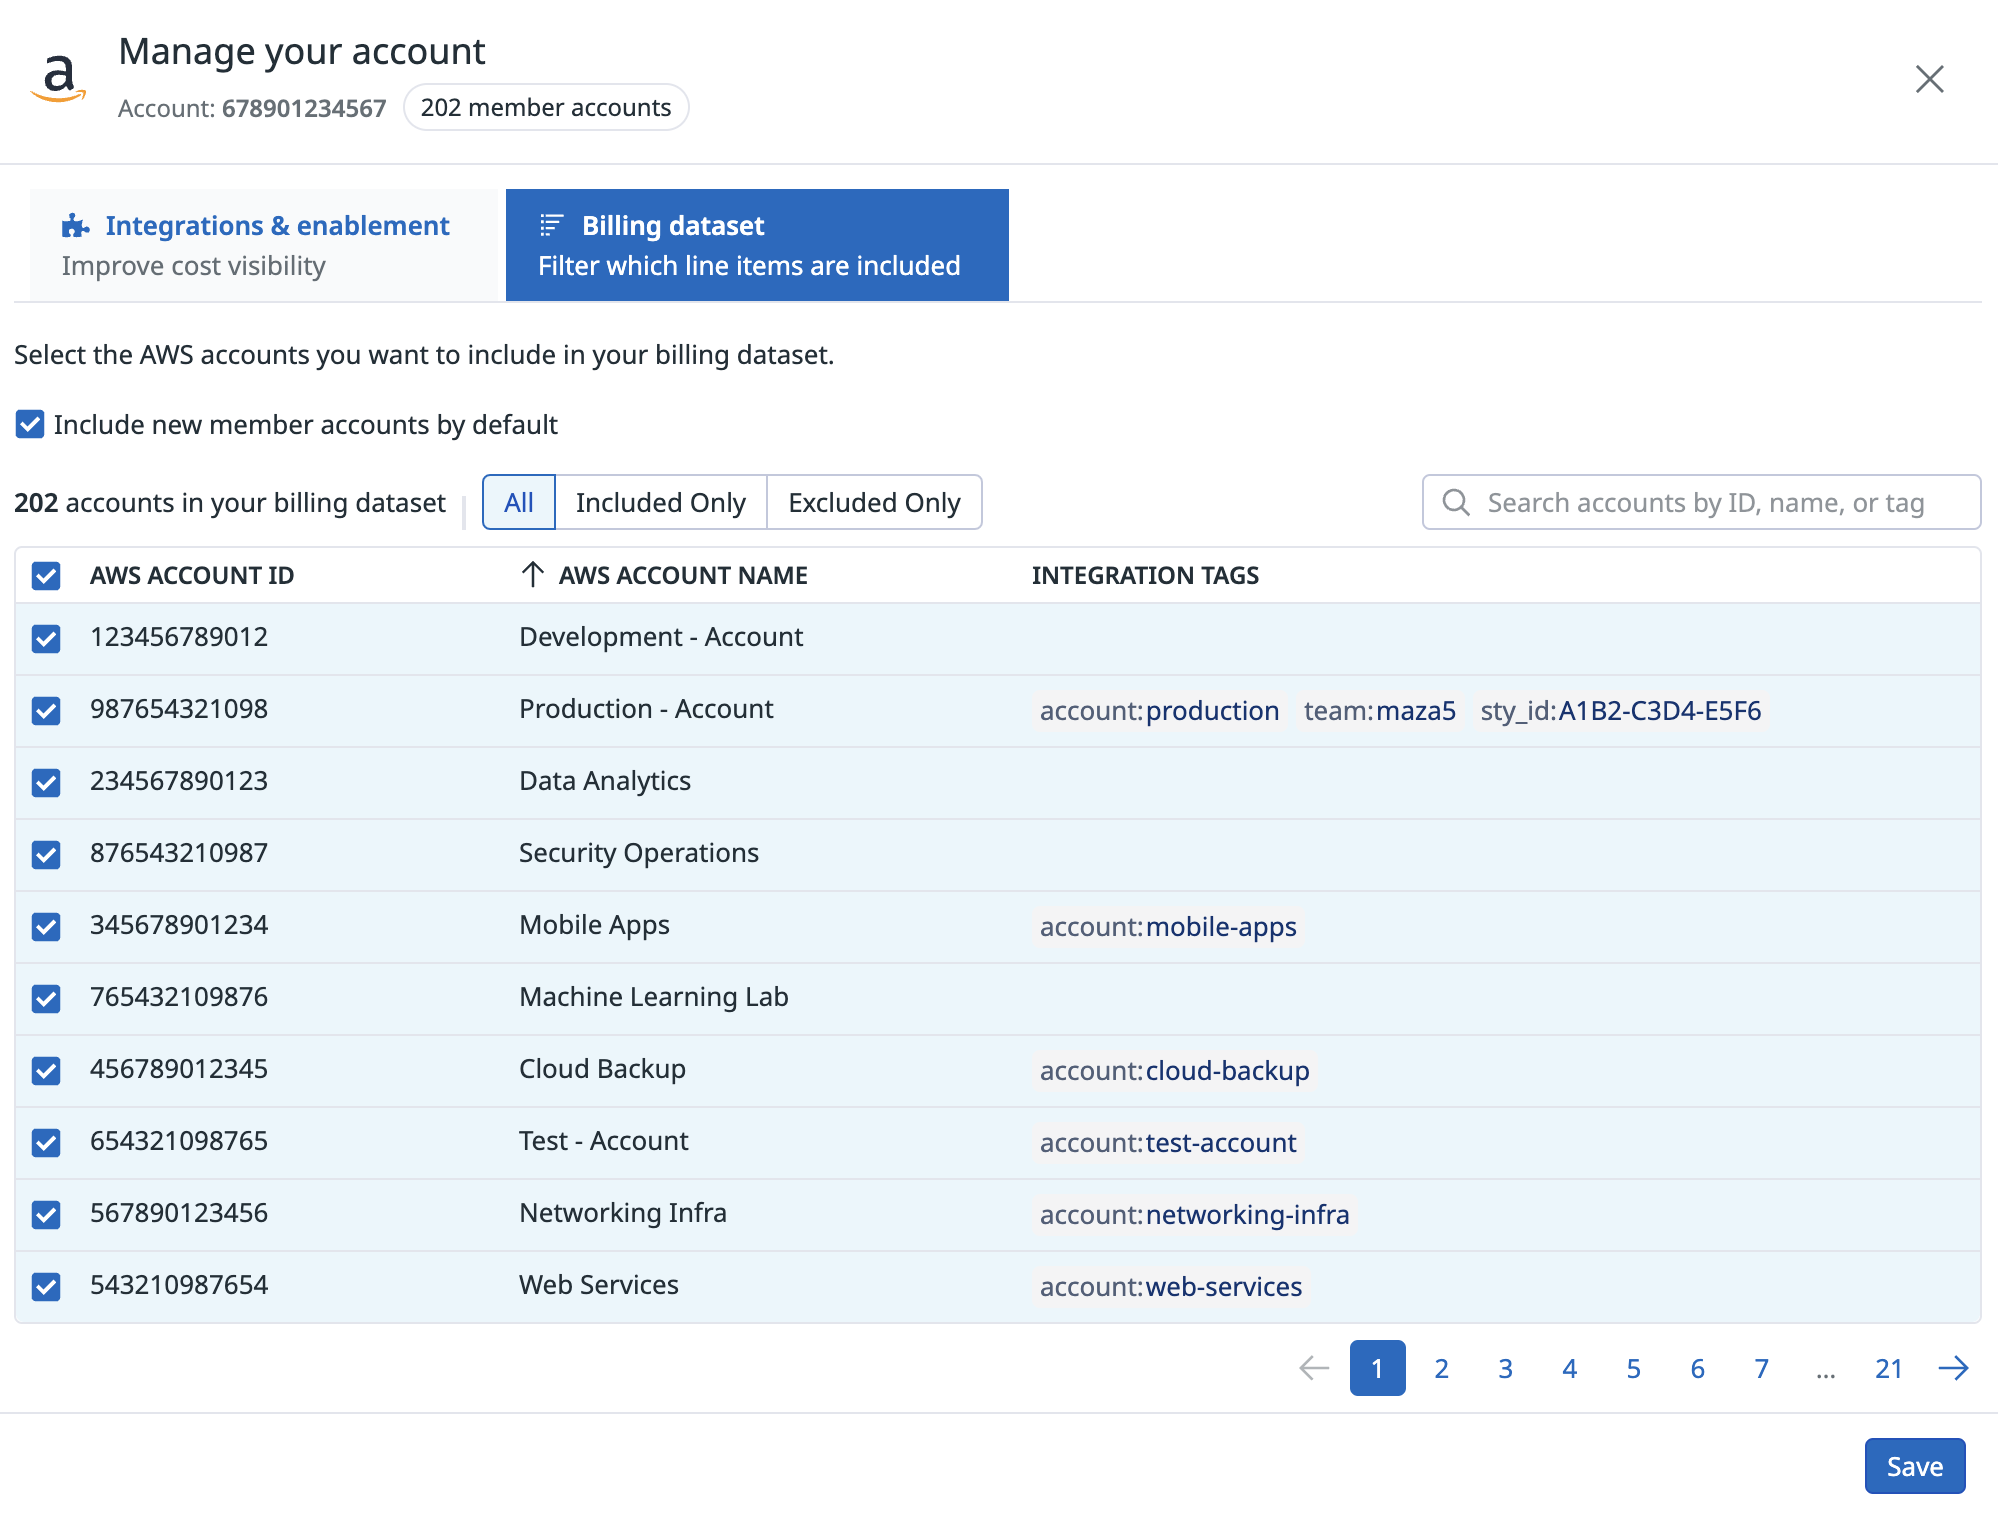Go to page 21
Screen dimensions: 1998x1516
1888,1368
